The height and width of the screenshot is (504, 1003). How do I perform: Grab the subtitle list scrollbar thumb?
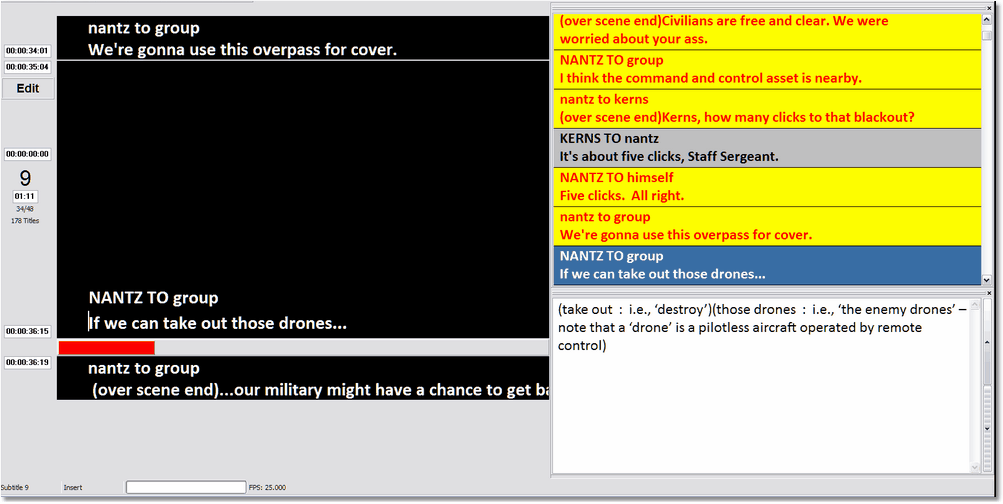click(x=986, y=37)
